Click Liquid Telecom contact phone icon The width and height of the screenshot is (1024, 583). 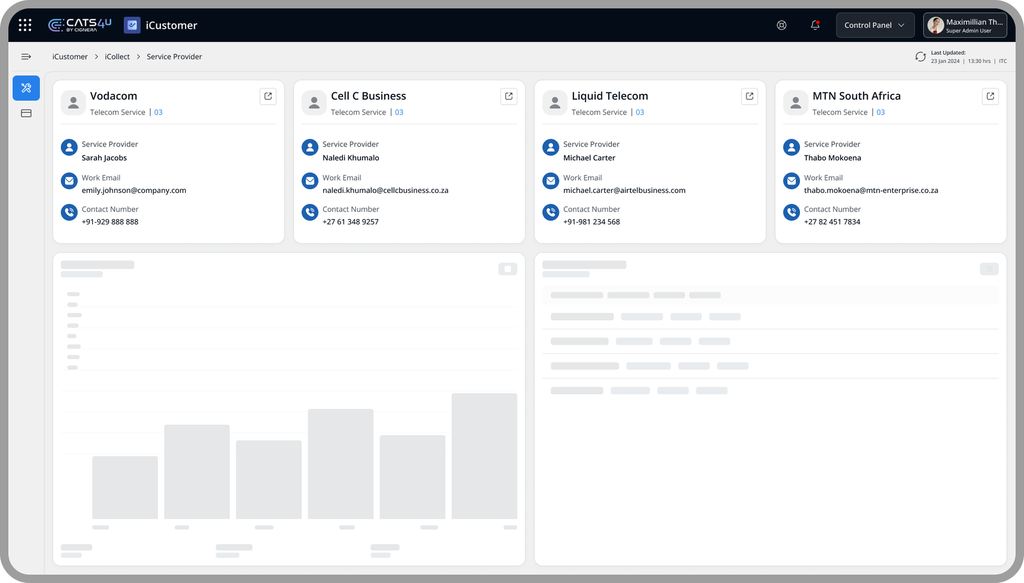click(x=551, y=212)
